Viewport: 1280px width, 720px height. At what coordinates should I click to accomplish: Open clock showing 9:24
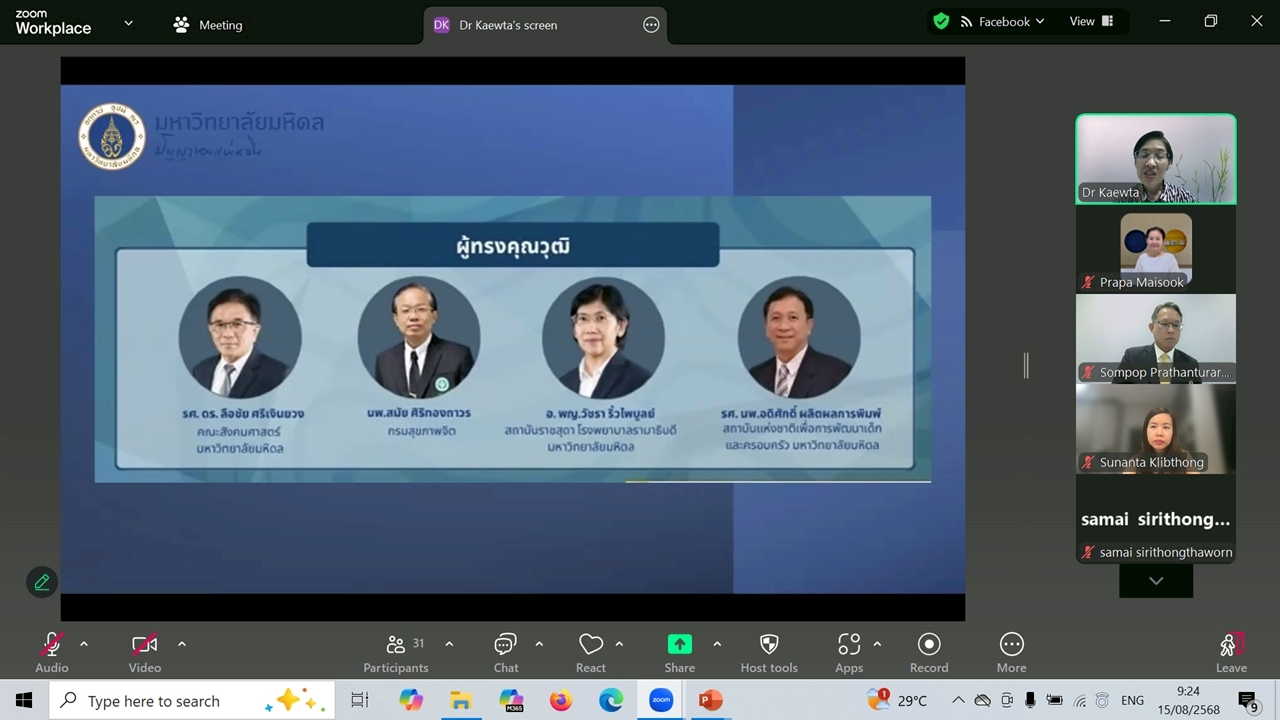[1188, 700]
